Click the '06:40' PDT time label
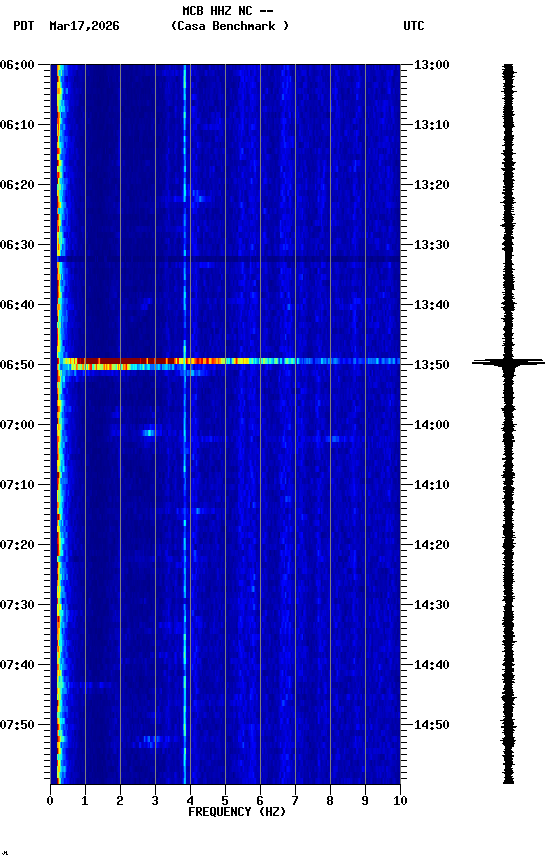The width and height of the screenshot is (552, 864). [17, 305]
